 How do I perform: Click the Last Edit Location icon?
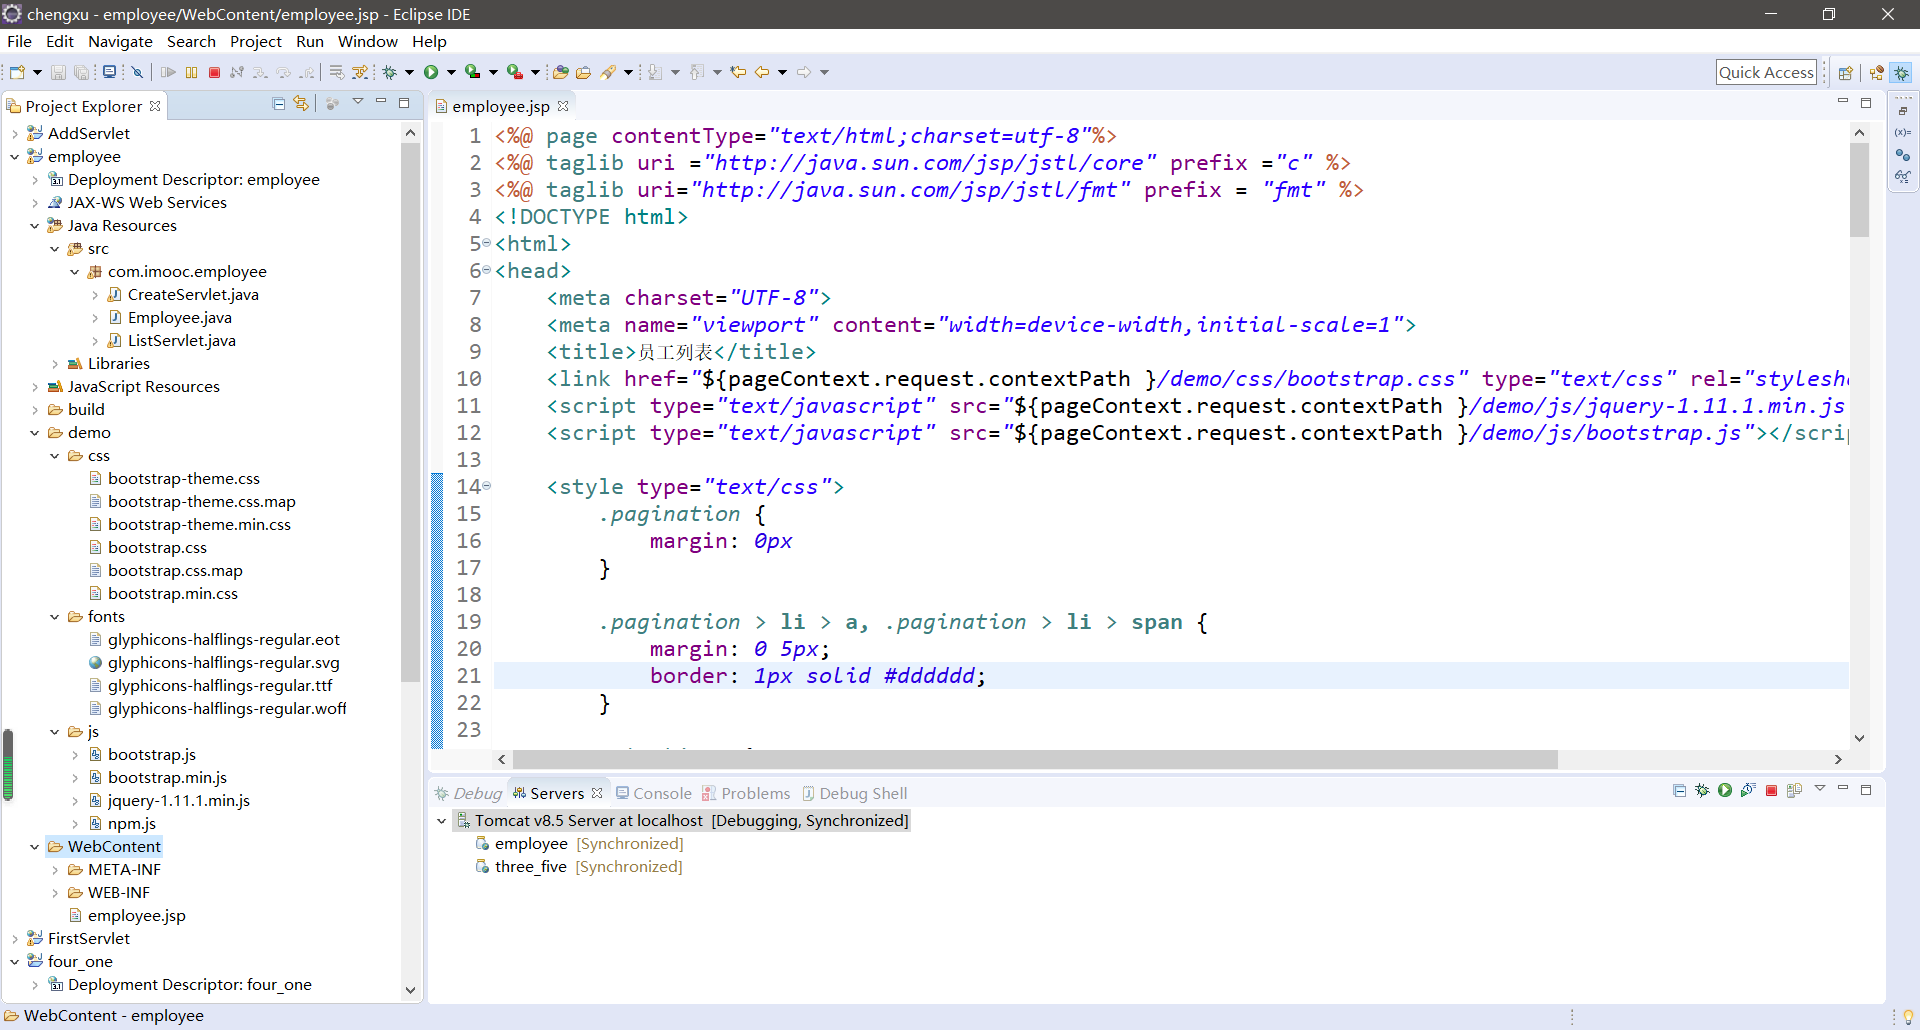738,72
